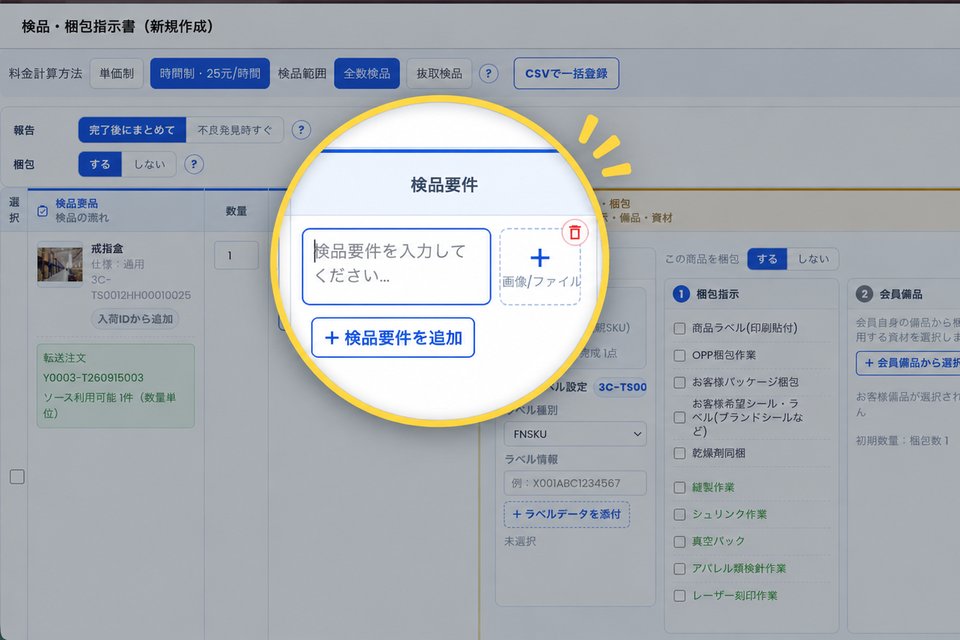The height and width of the screenshot is (640, 960).
Task: Click the 戒指盒 product thumbnail
Action: [x=60, y=265]
